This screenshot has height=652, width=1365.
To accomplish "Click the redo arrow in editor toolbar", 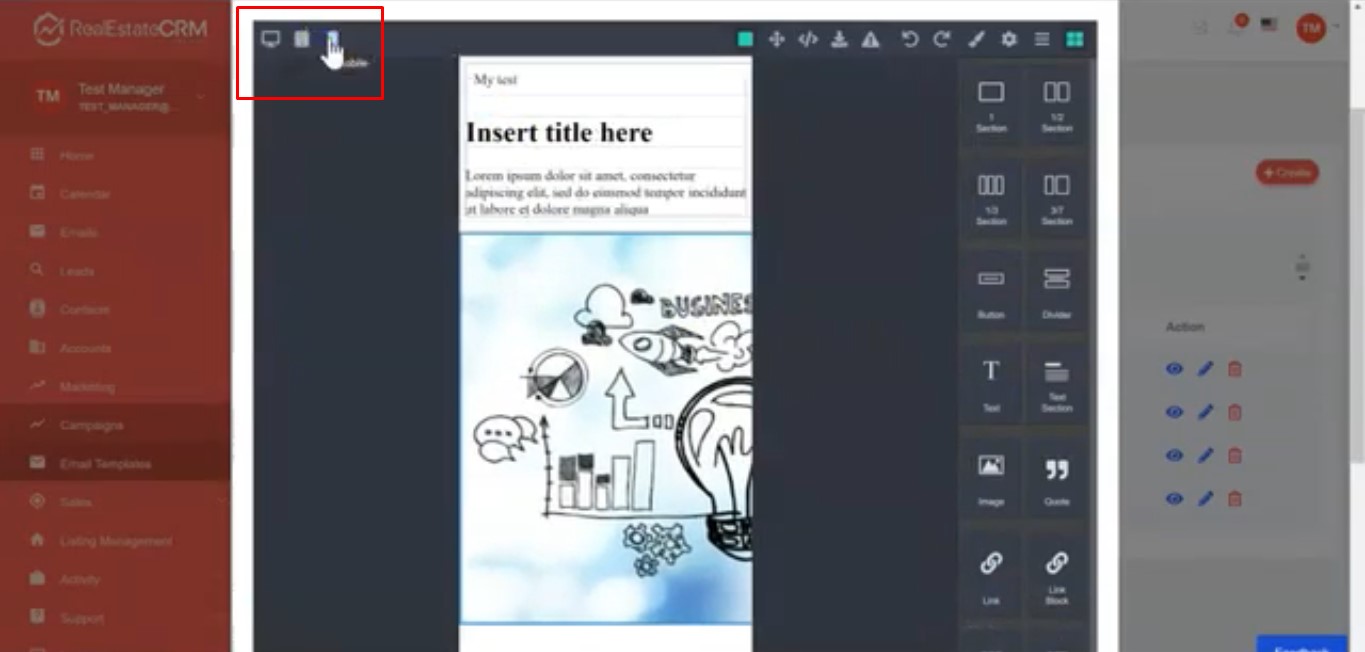I will coord(941,39).
